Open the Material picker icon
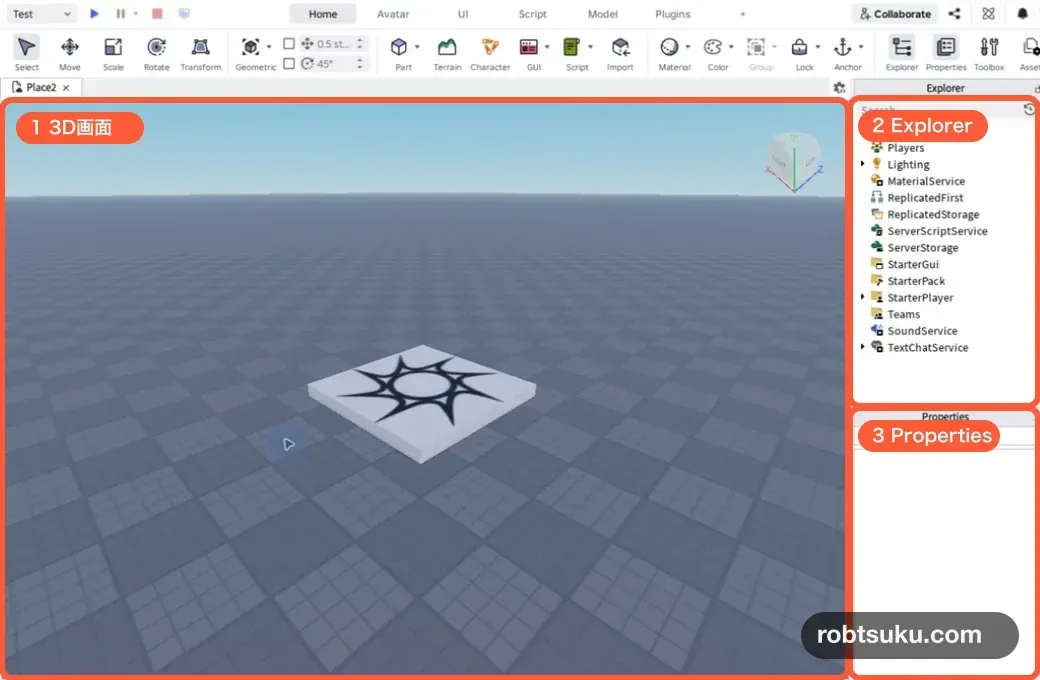The width and height of the screenshot is (1040, 680). [x=669, y=47]
